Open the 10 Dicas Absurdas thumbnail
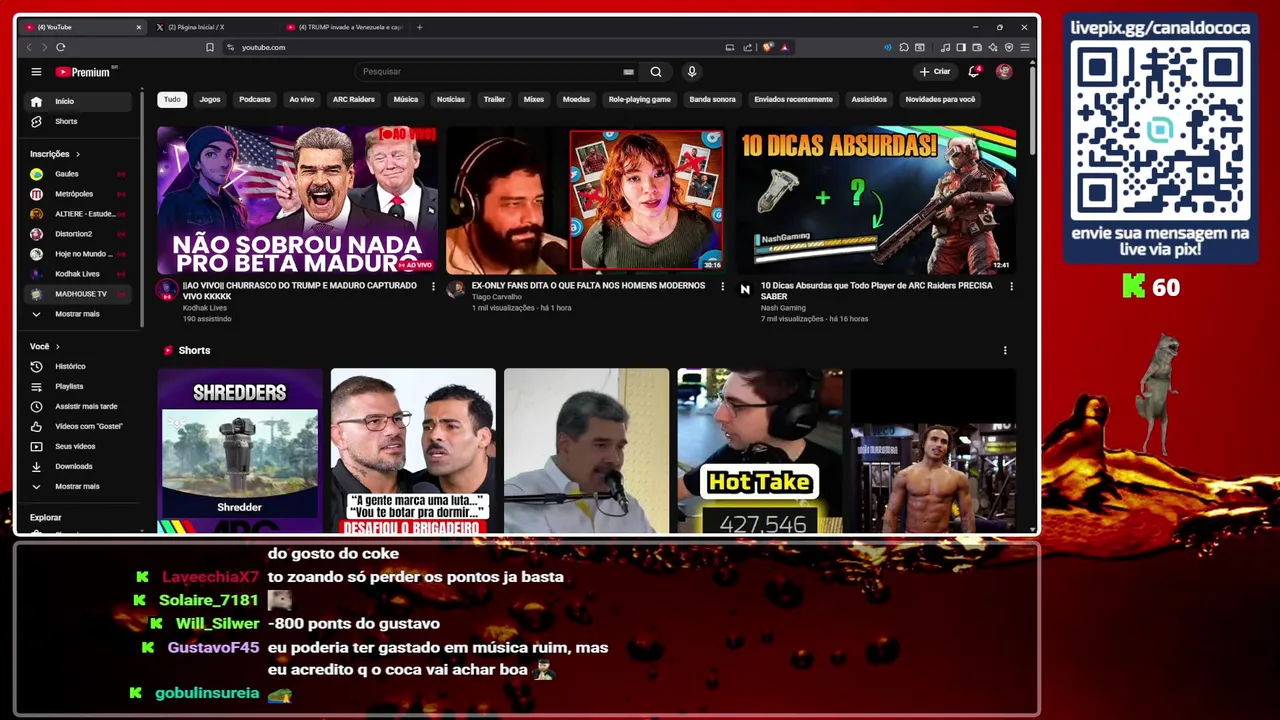 (x=876, y=200)
